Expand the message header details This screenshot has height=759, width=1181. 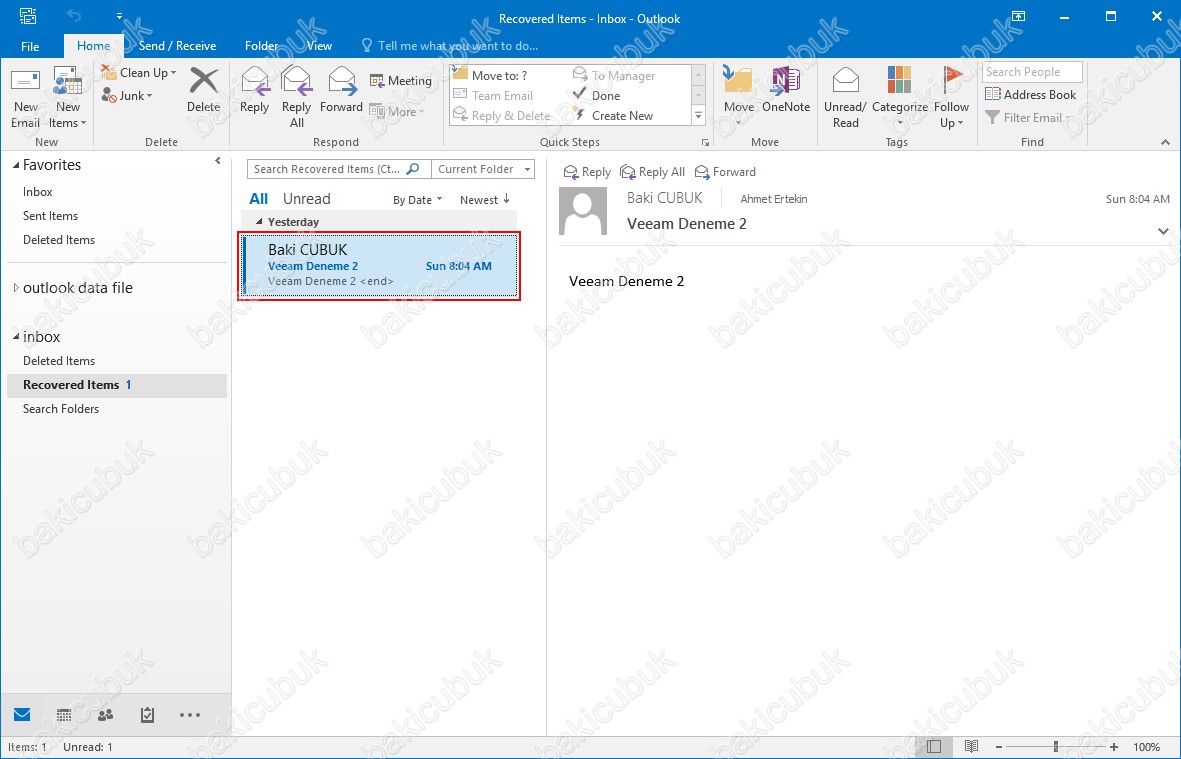pyautogui.click(x=1164, y=231)
